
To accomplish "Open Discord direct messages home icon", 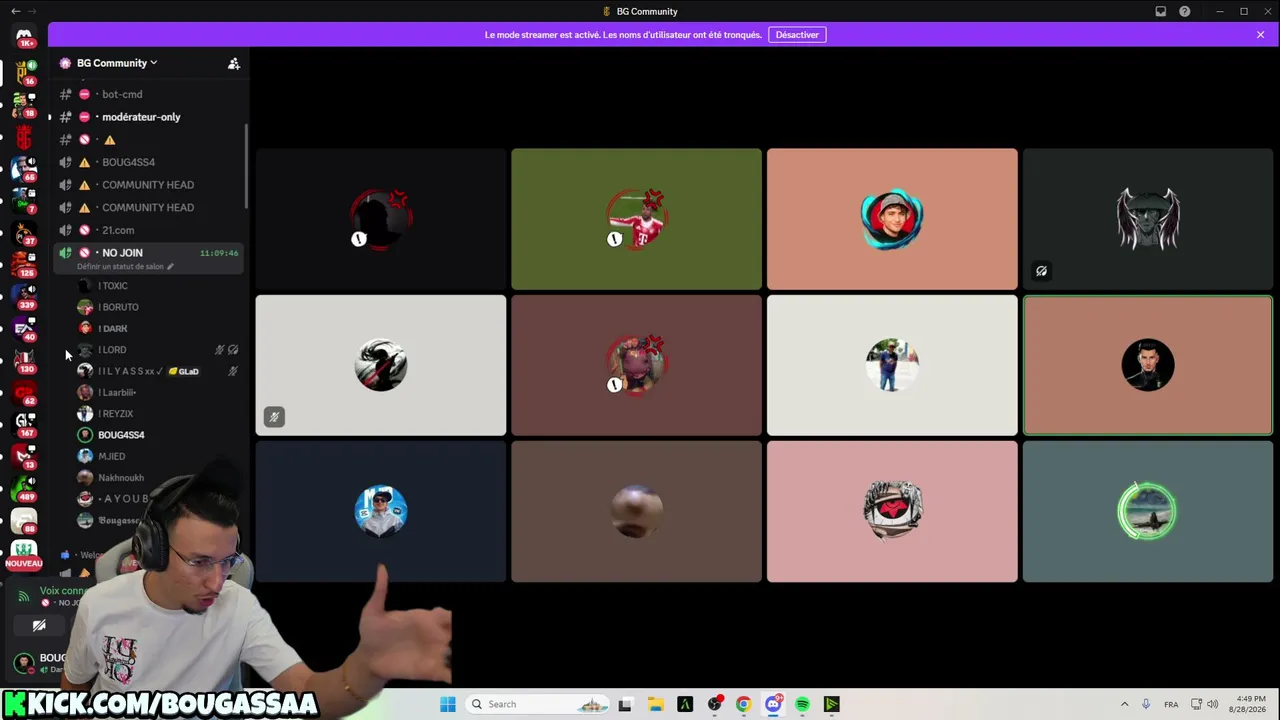I will [x=24, y=37].
